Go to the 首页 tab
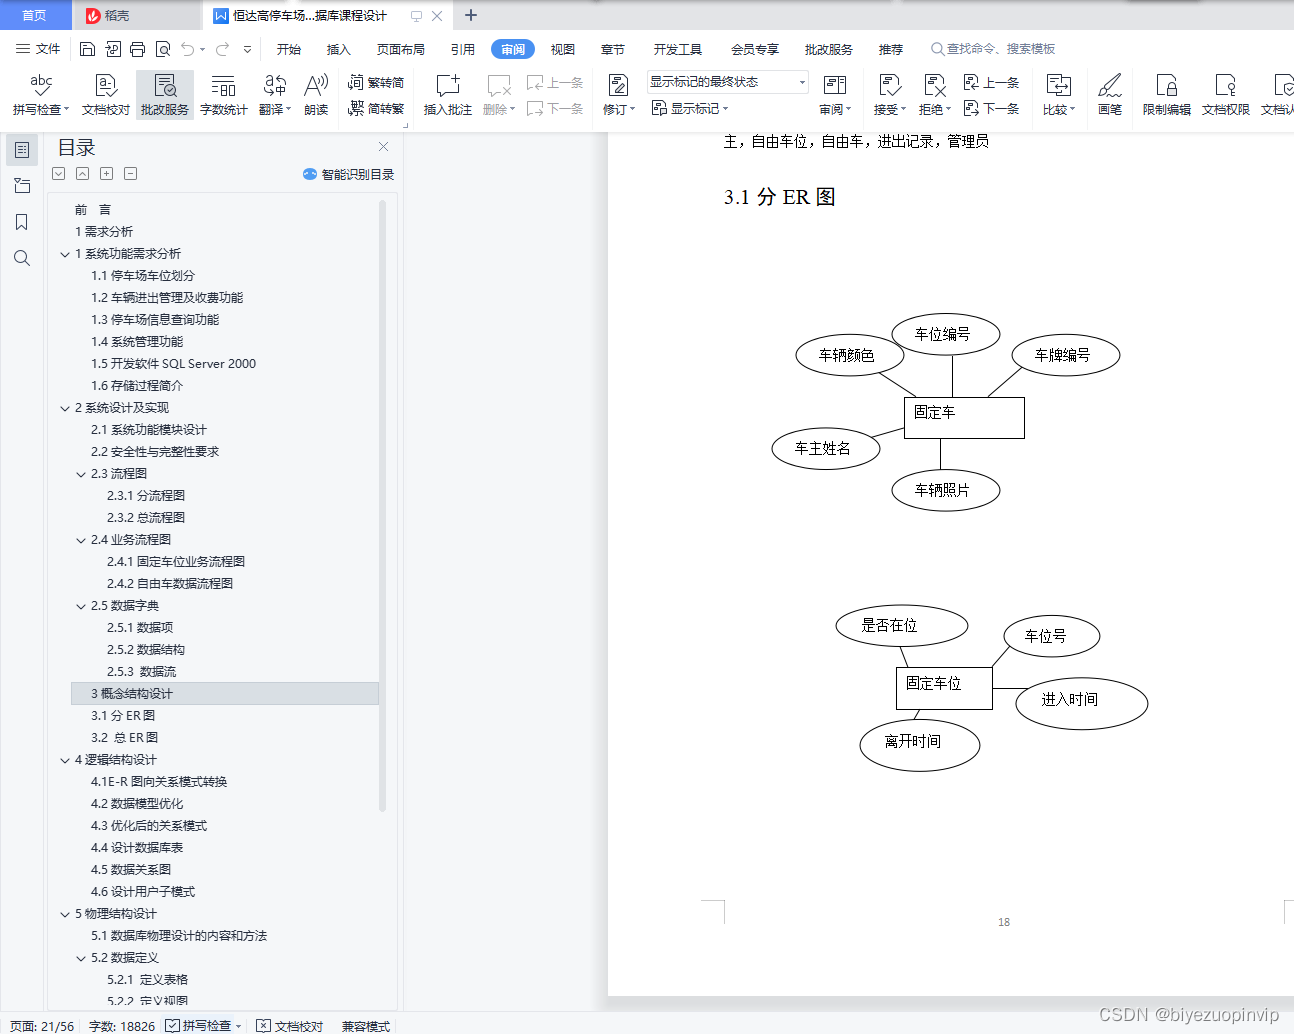Viewport: 1294px width, 1034px height. pos(34,15)
